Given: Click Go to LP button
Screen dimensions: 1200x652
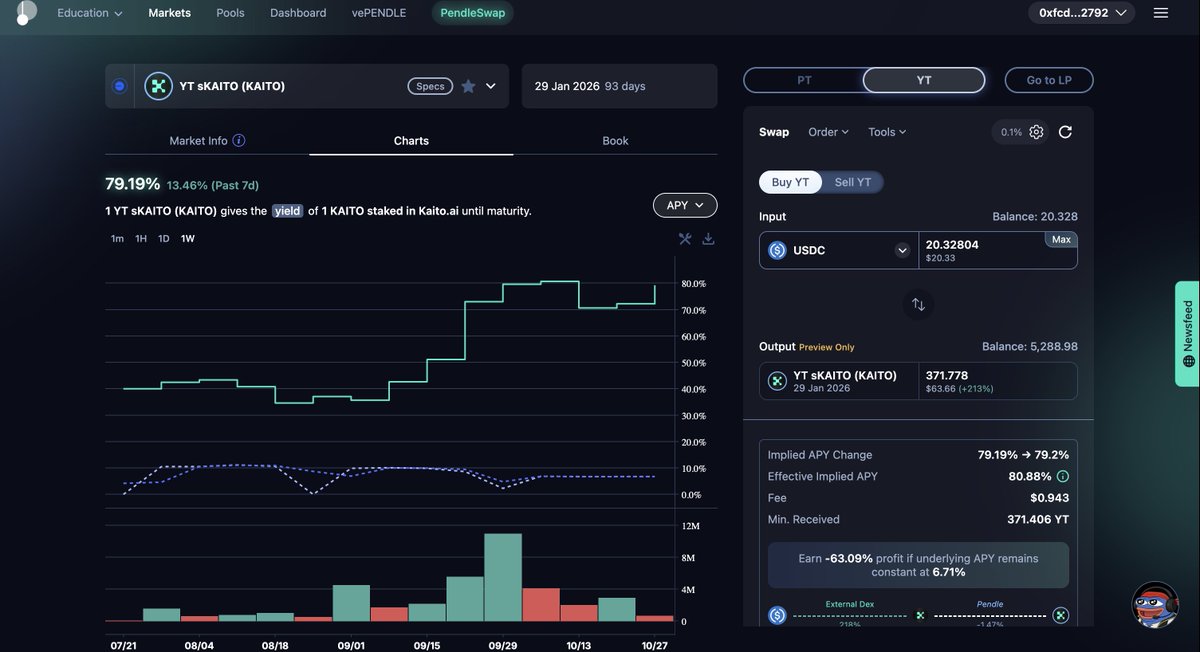Looking at the screenshot, I should (x=1049, y=80).
